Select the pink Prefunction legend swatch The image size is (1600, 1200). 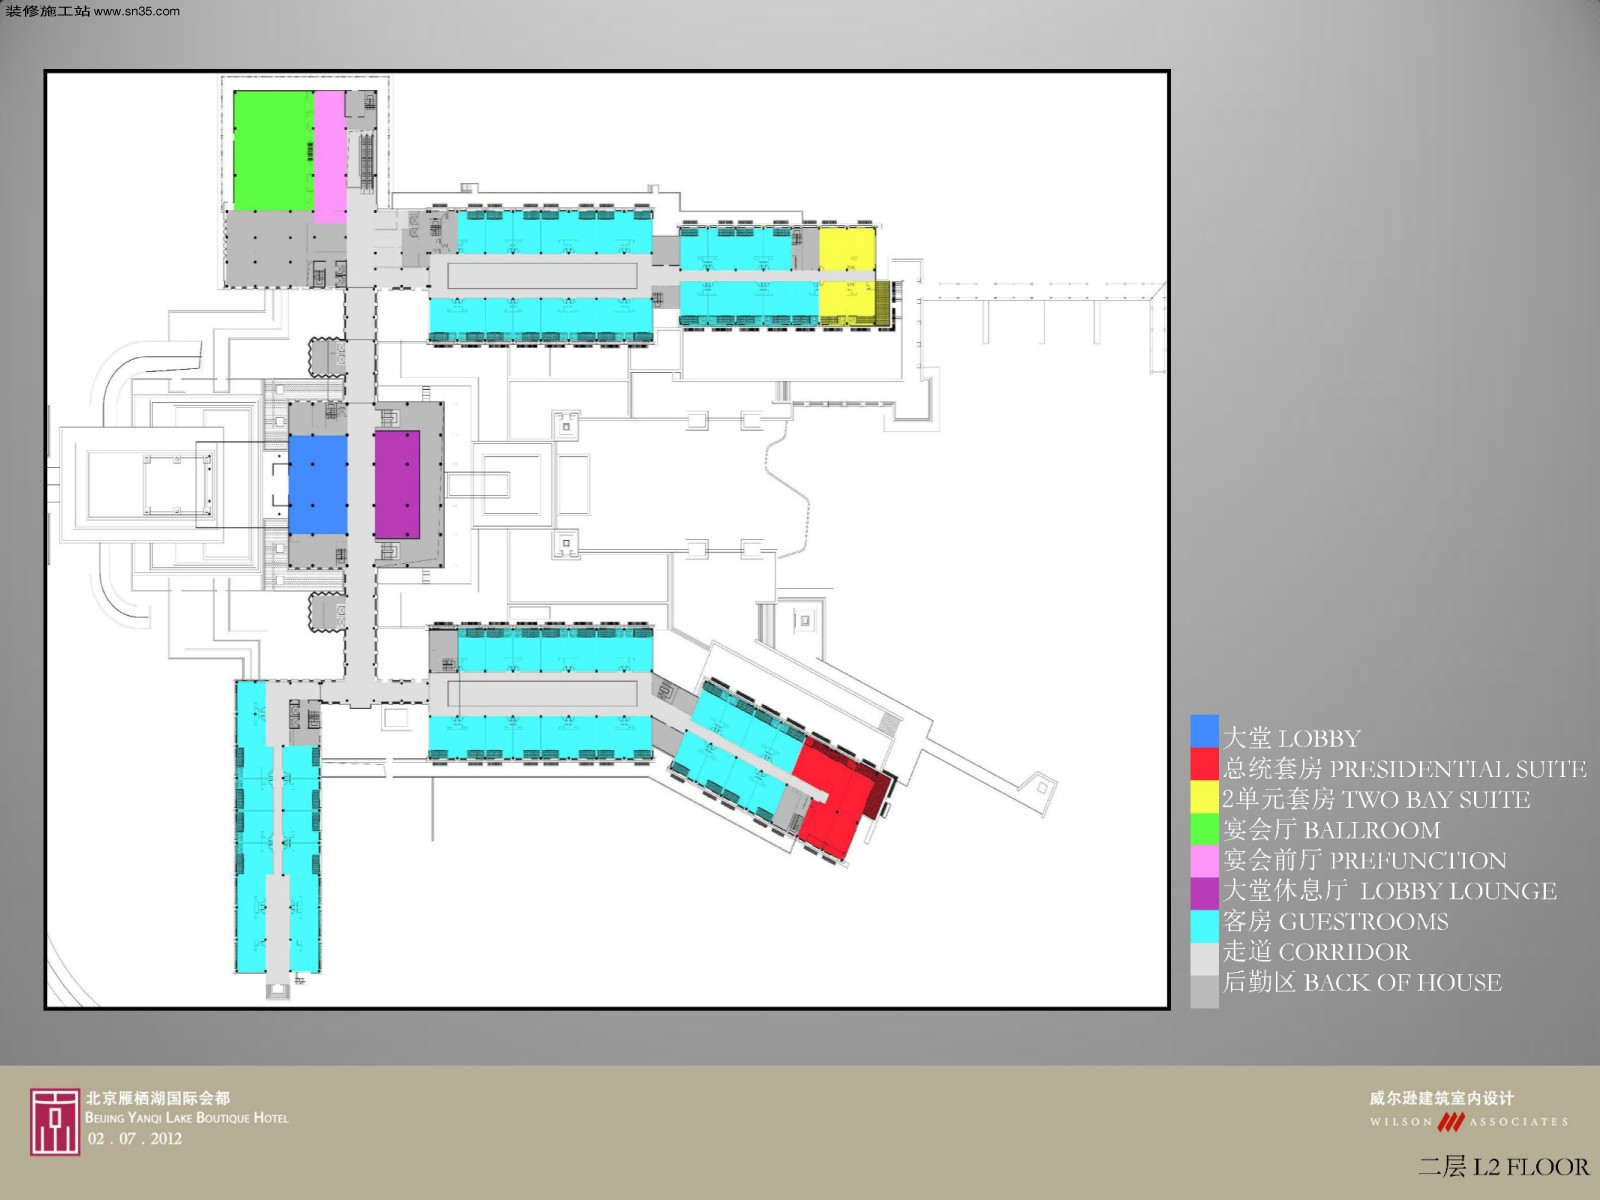(1205, 861)
